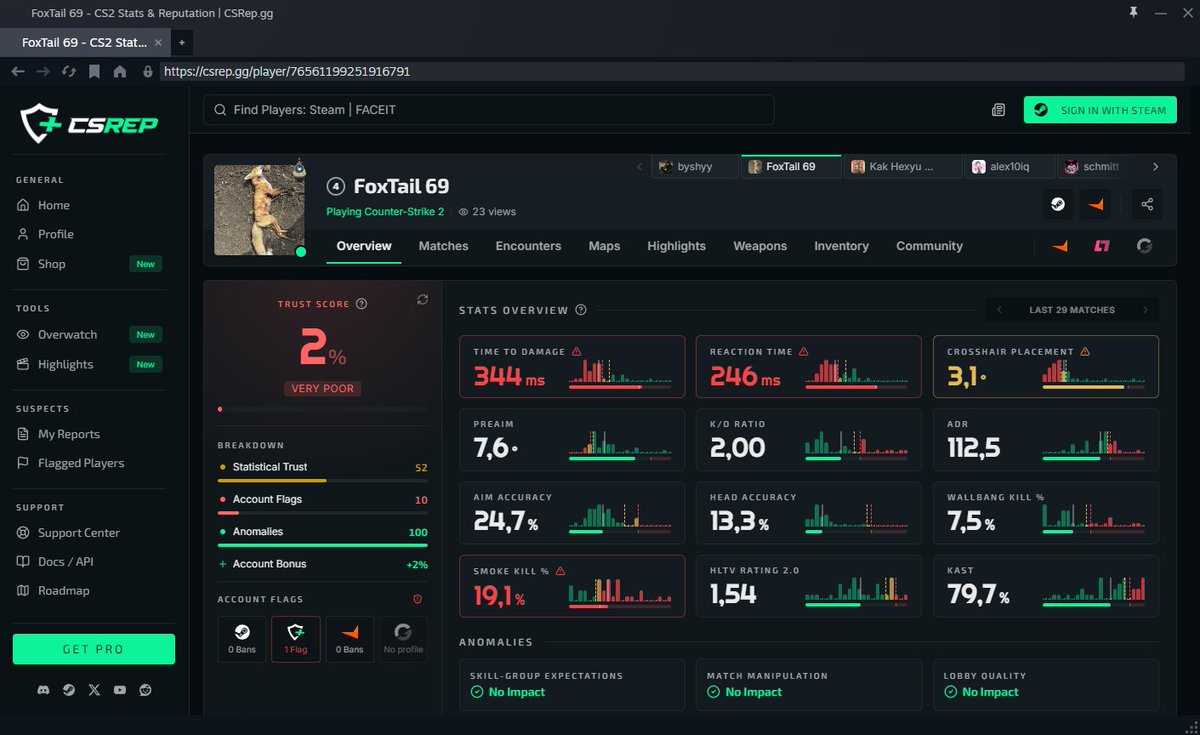The width and height of the screenshot is (1200, 735).
Task: Click Reaction Time warning triangle
Action: pyautogui.click(x=804, y=352)
